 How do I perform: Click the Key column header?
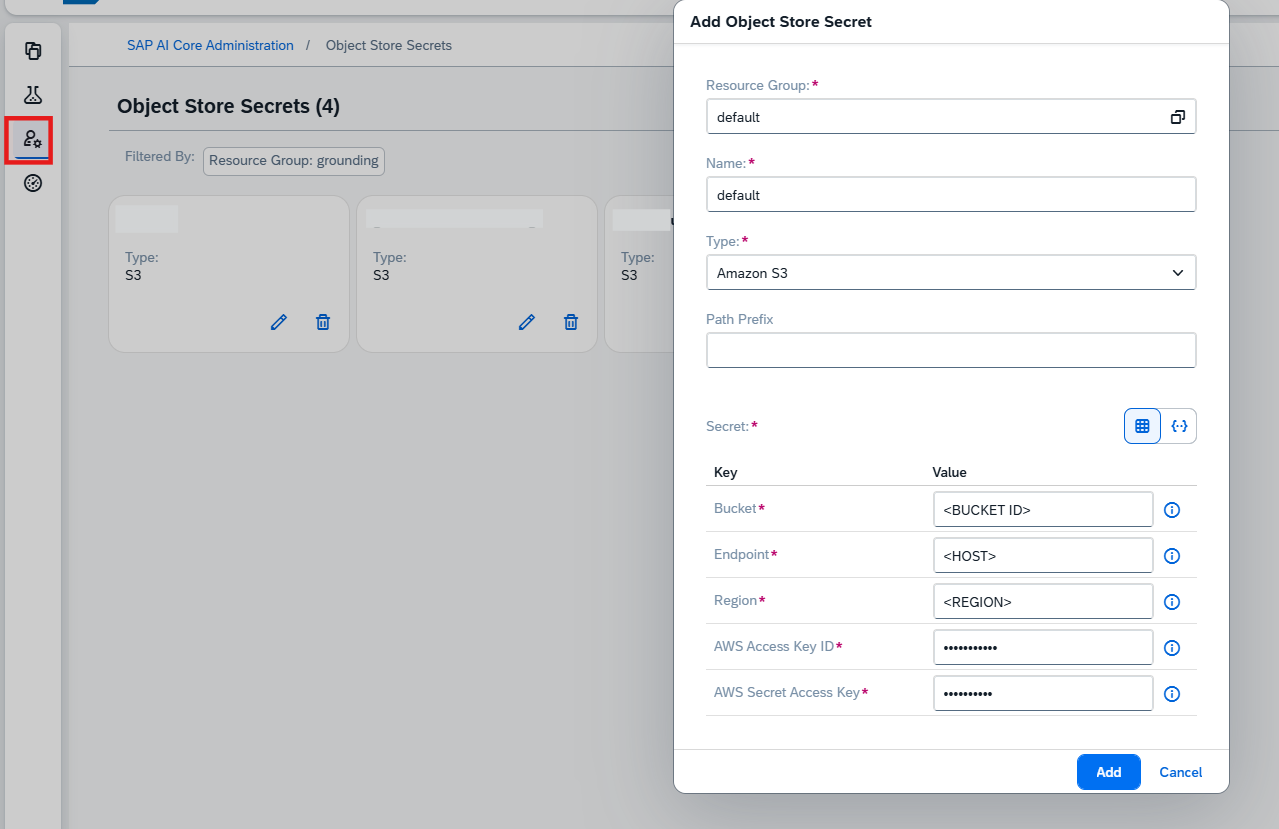[x=725, y=472]
